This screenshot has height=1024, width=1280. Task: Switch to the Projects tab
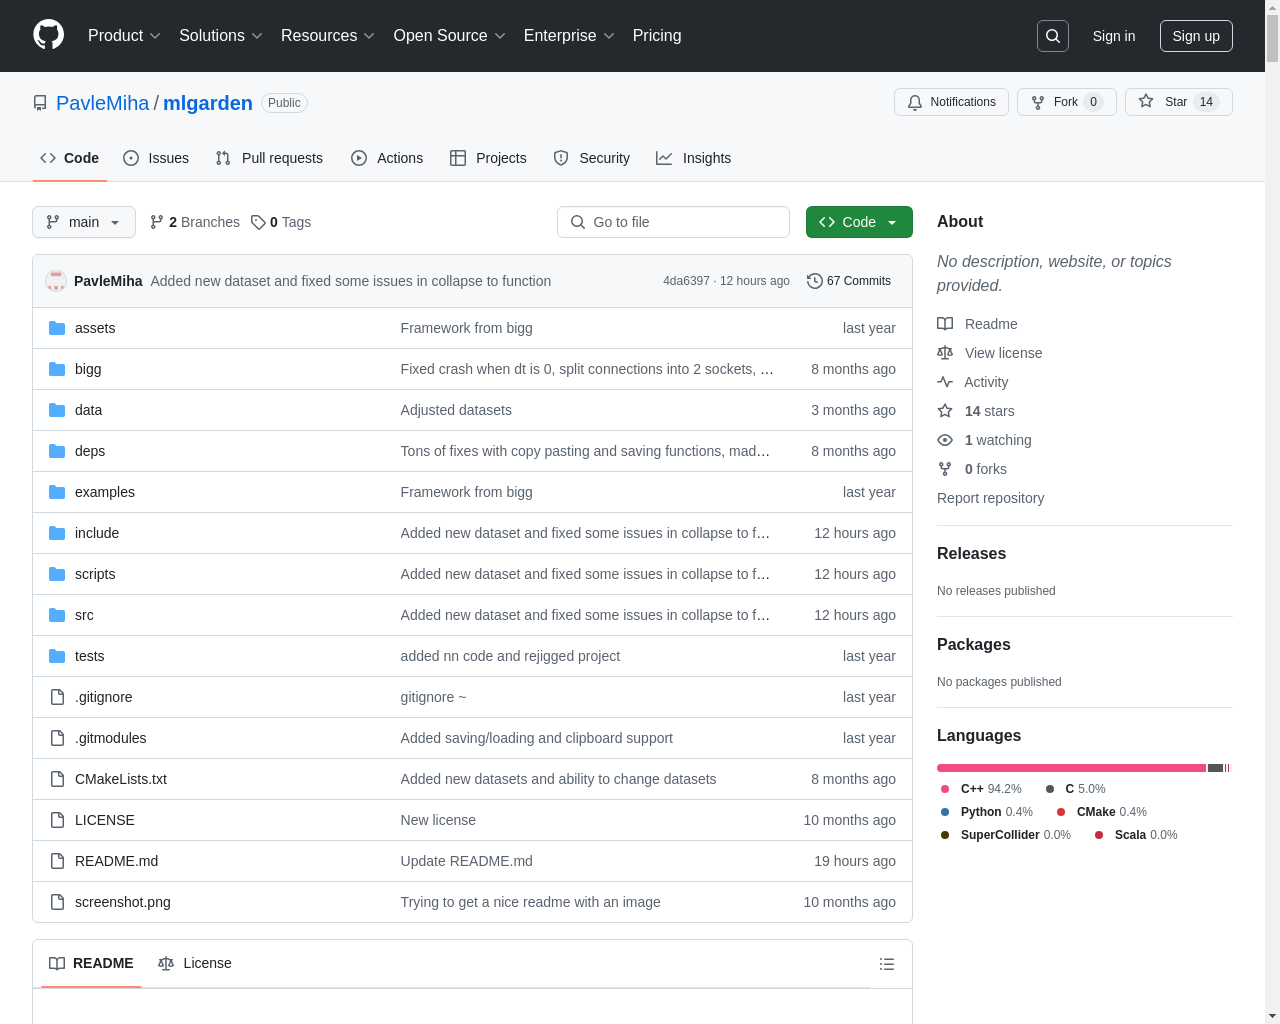tap(488, 158)
